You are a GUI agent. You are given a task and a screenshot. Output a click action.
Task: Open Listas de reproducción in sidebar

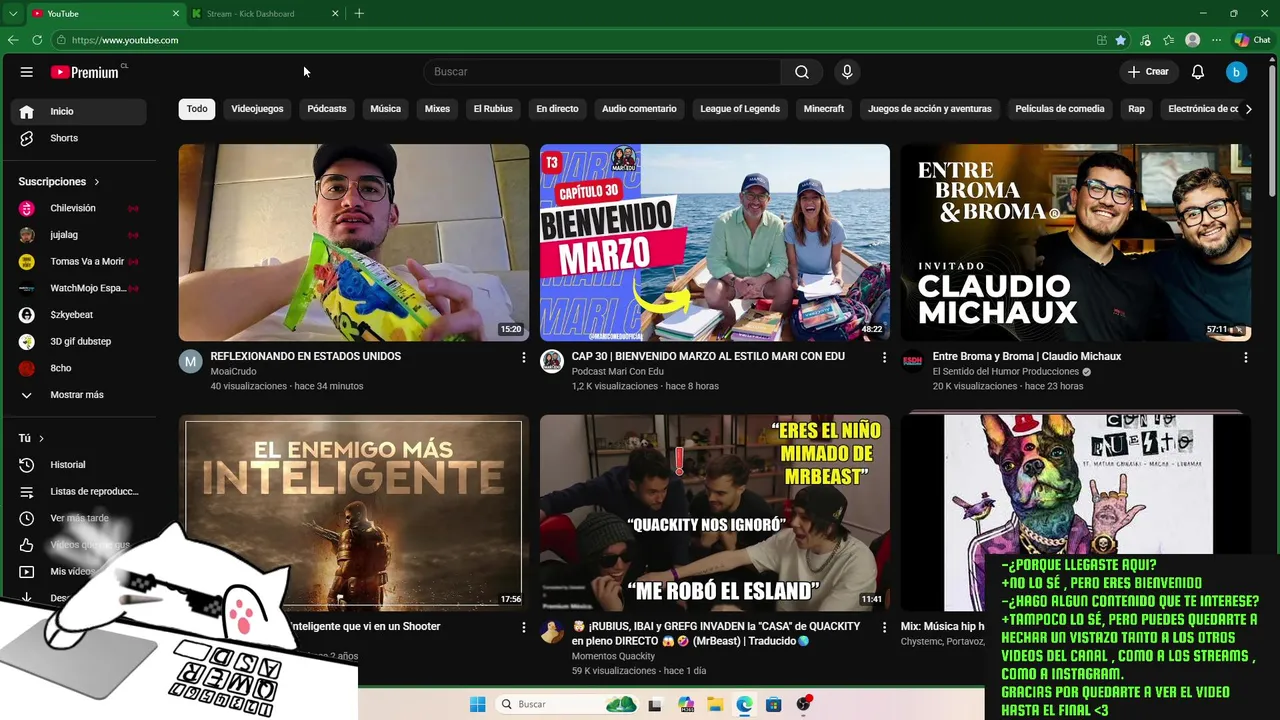click(78, 492)
